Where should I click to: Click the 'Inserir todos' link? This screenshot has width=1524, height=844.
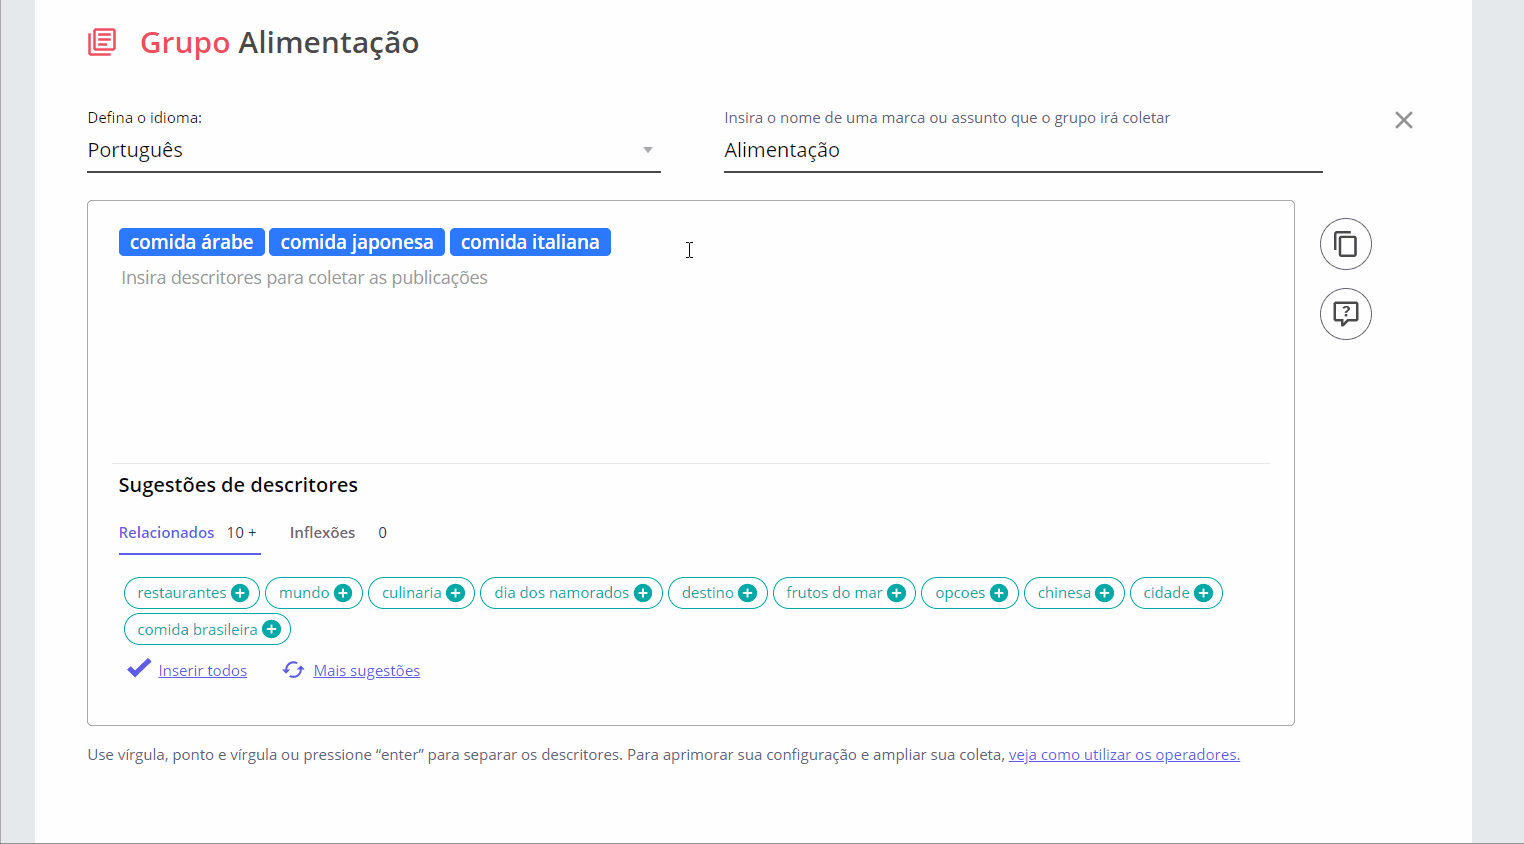point(202,671)
